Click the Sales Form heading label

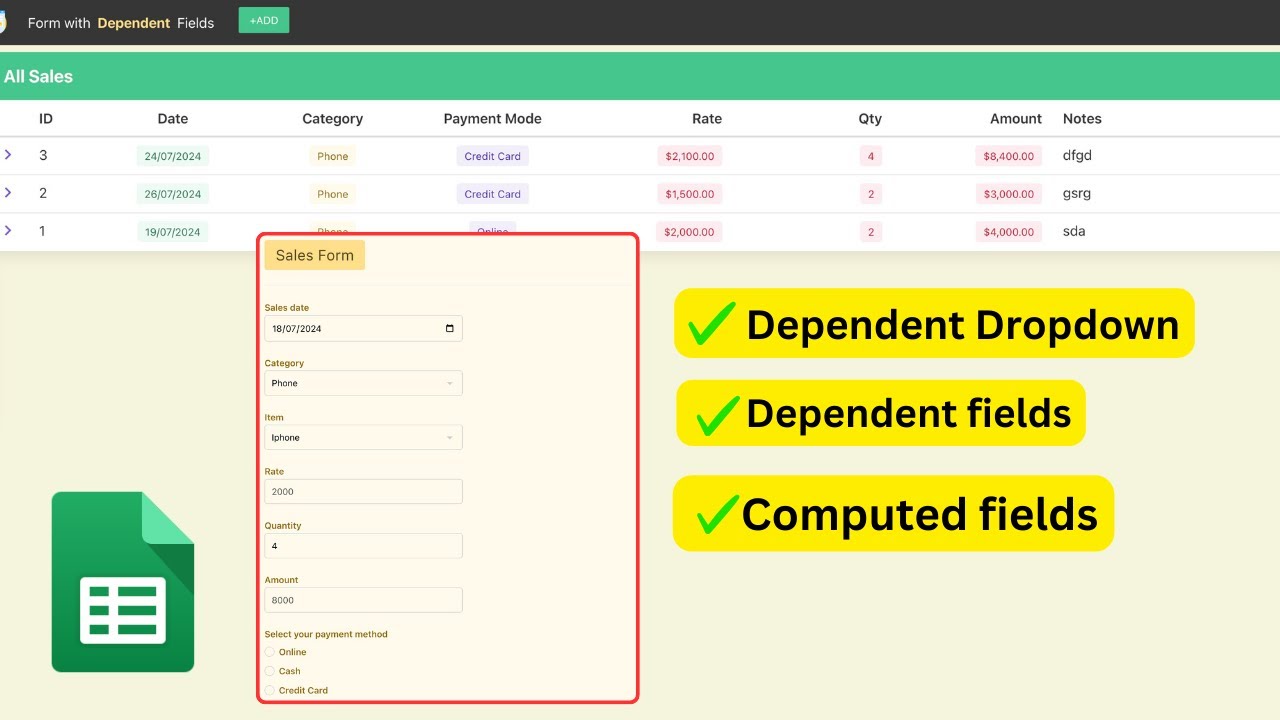click(315, 255)
